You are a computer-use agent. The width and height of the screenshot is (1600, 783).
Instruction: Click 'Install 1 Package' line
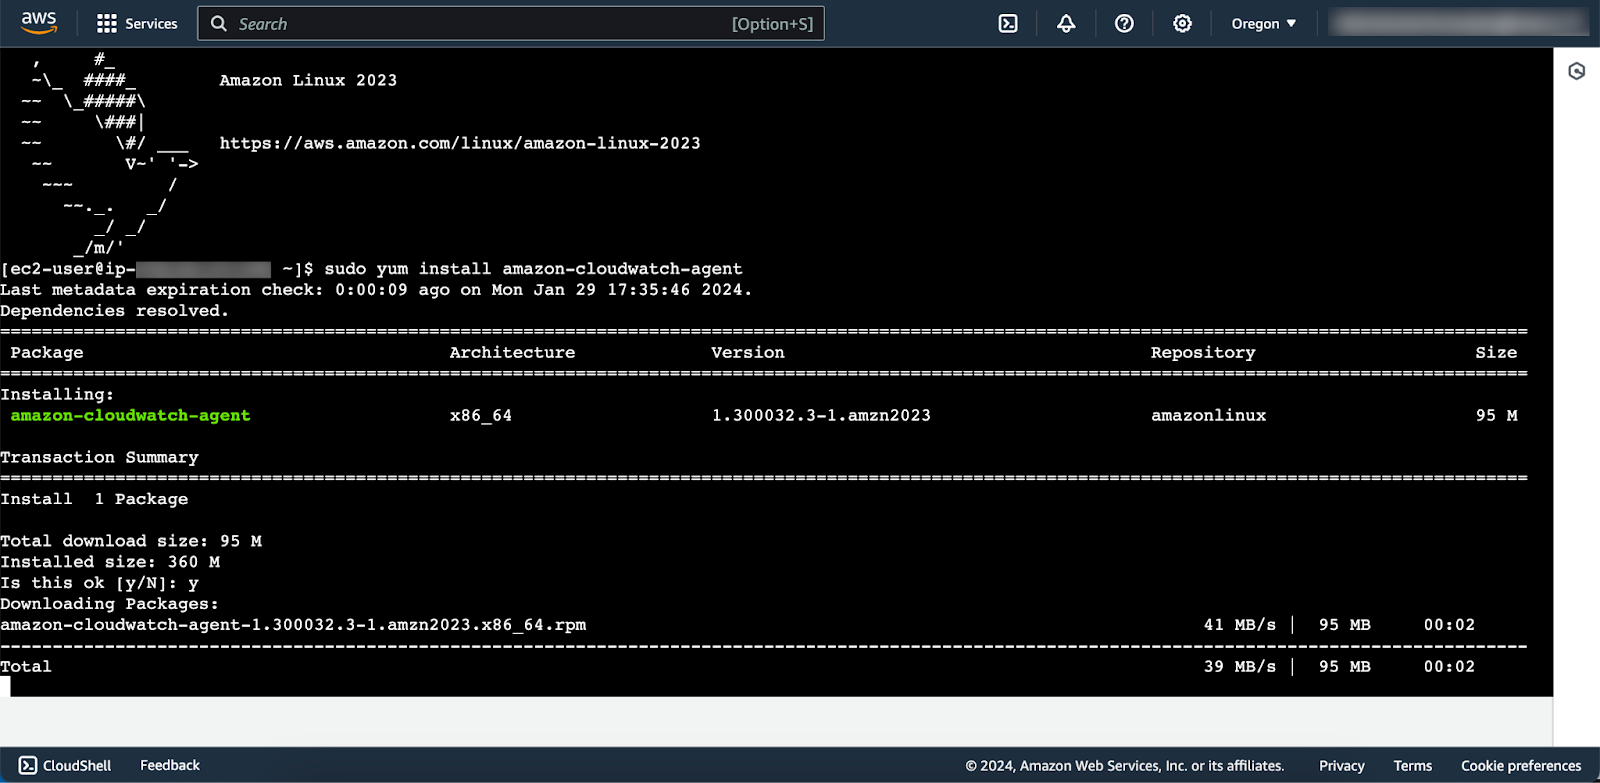(x=94, y=499)
